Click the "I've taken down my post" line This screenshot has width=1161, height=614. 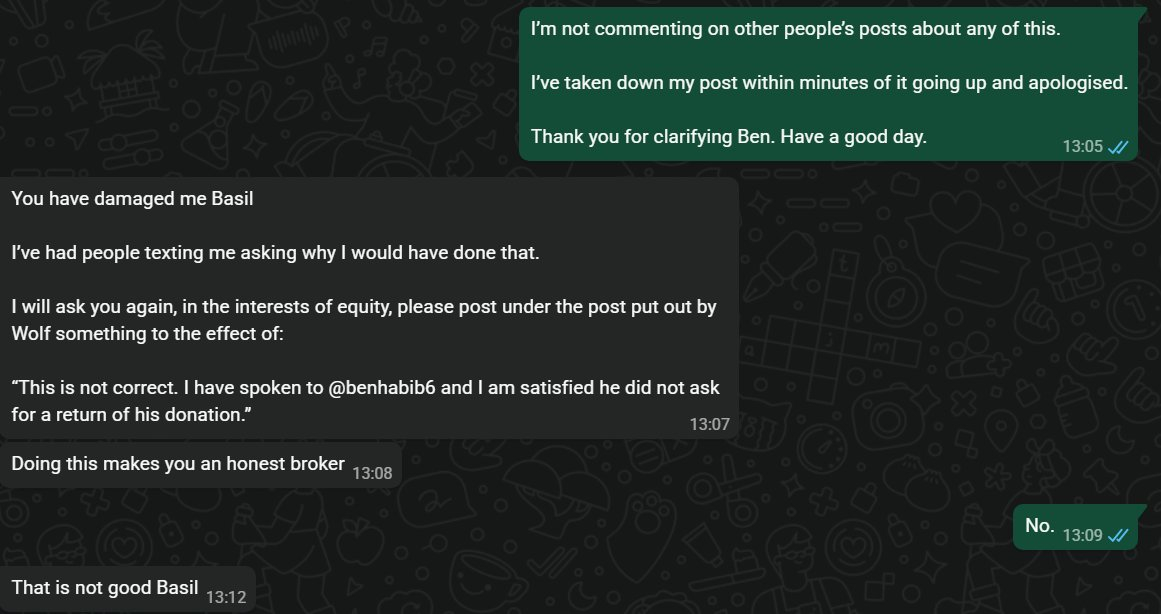pos(828,82)
